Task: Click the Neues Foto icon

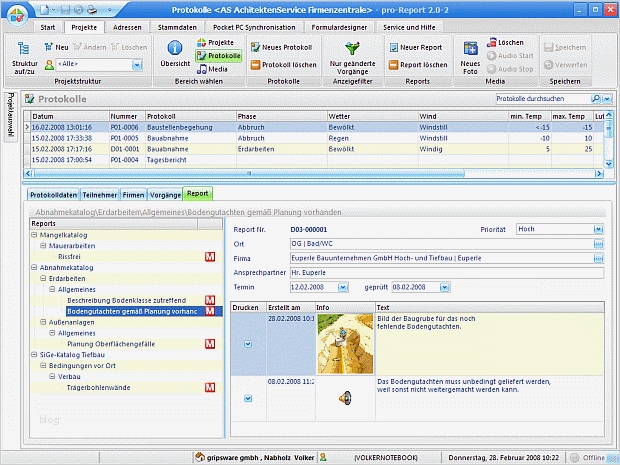Action: click(469, 49)
